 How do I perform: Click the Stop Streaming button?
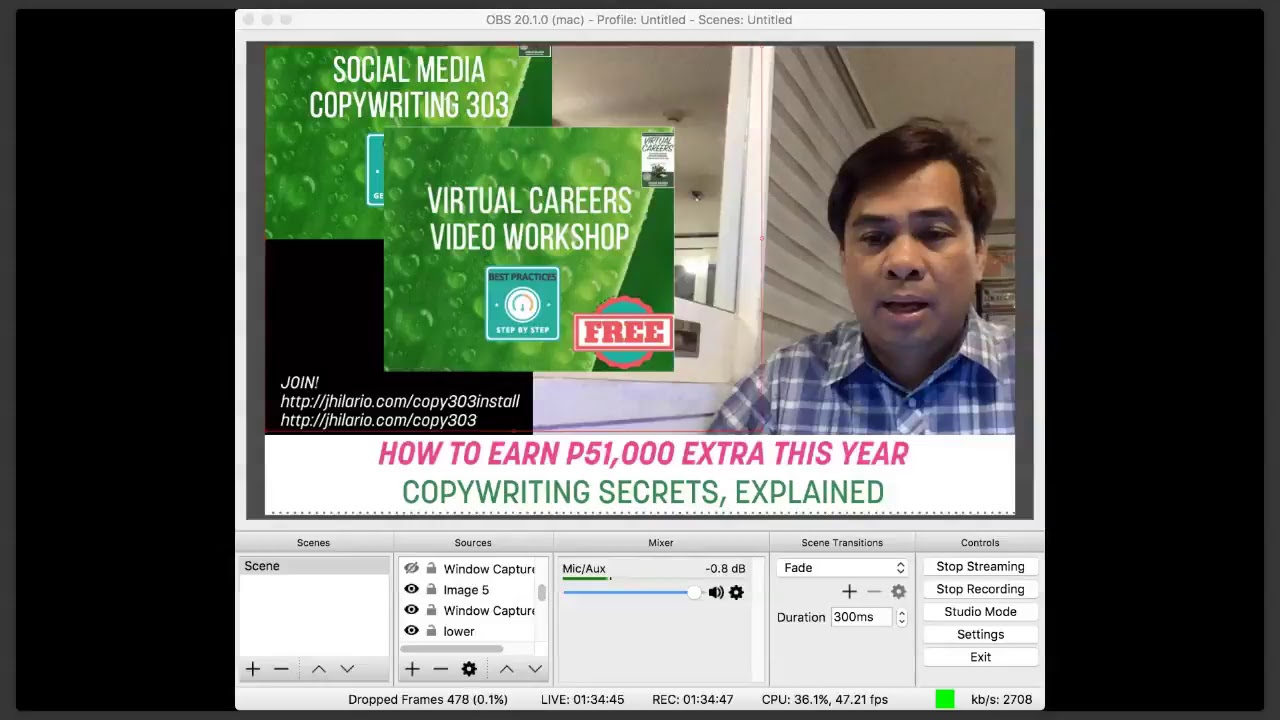click(980, 566)
